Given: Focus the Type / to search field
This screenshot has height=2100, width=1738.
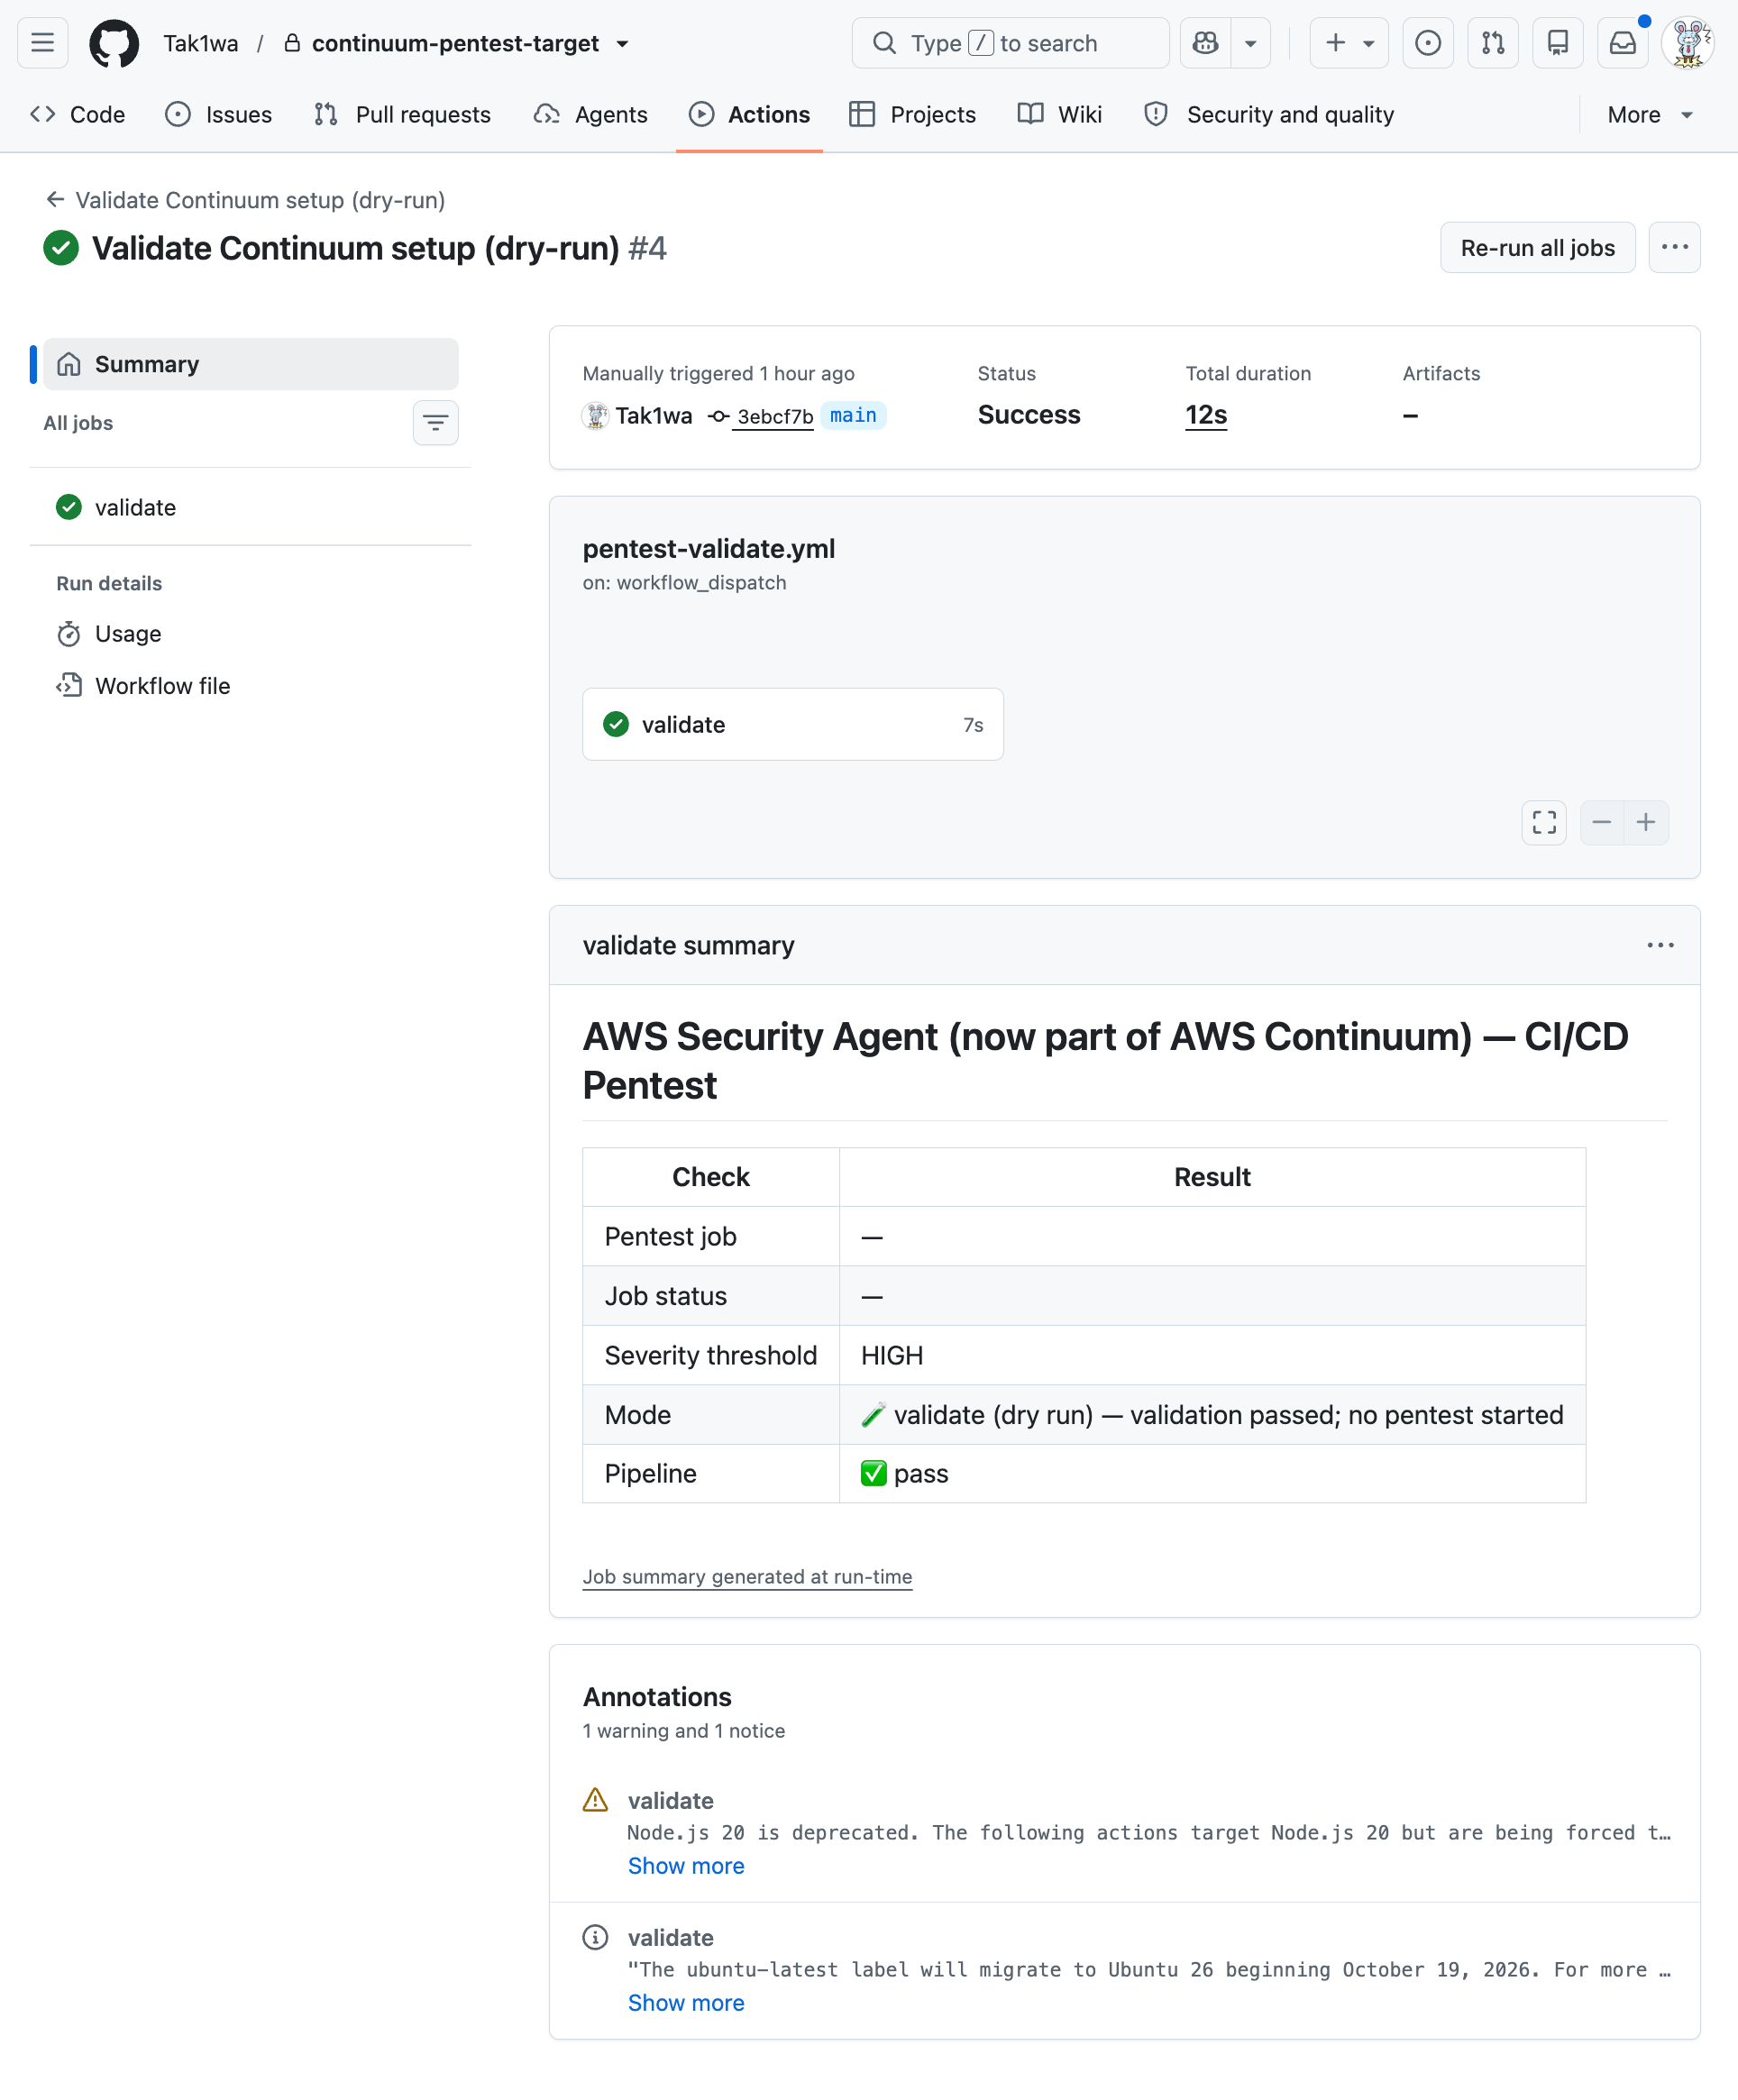Looking at the screenshot, I should (1010, 43).
